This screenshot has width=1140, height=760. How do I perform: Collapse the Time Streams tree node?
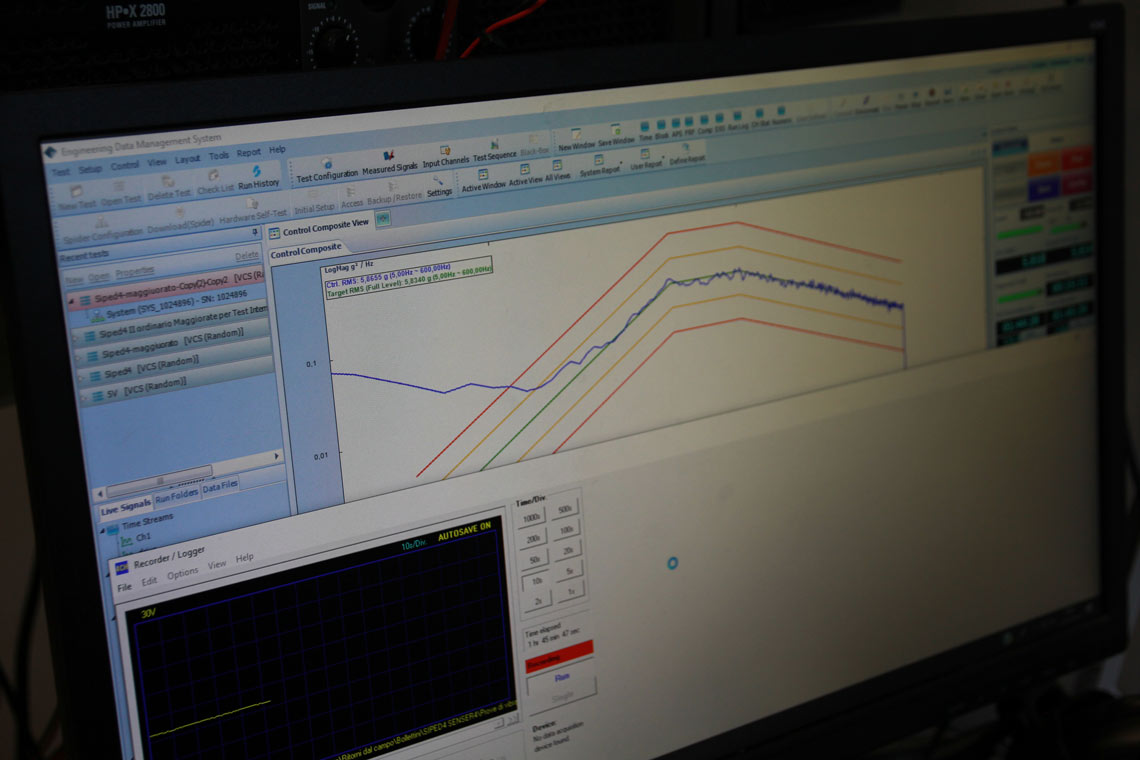(x=103, y=530)
